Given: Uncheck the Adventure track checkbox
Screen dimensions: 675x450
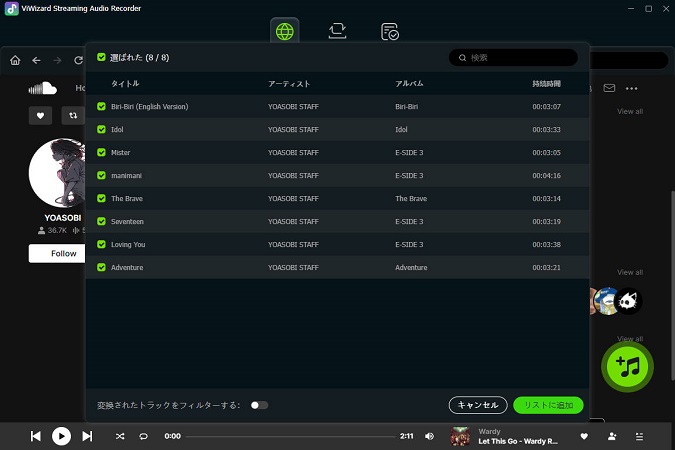Looking at the screenshot, I should (101, 267).
